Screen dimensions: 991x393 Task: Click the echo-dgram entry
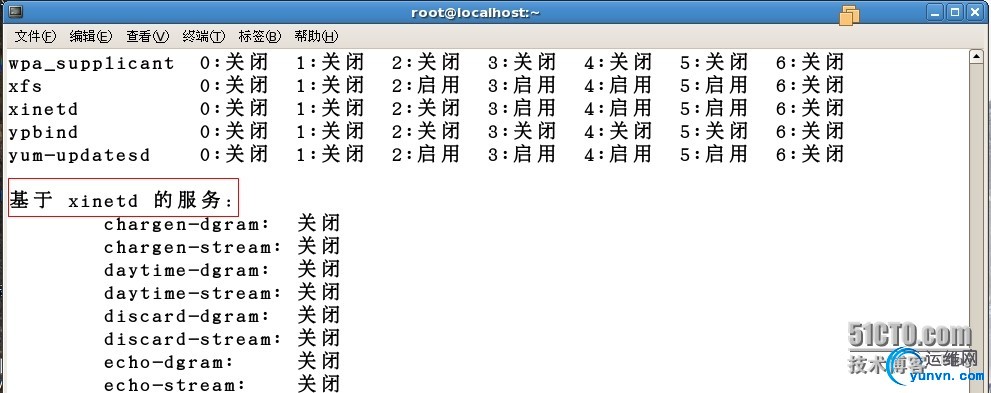click(x=169, y=363)
